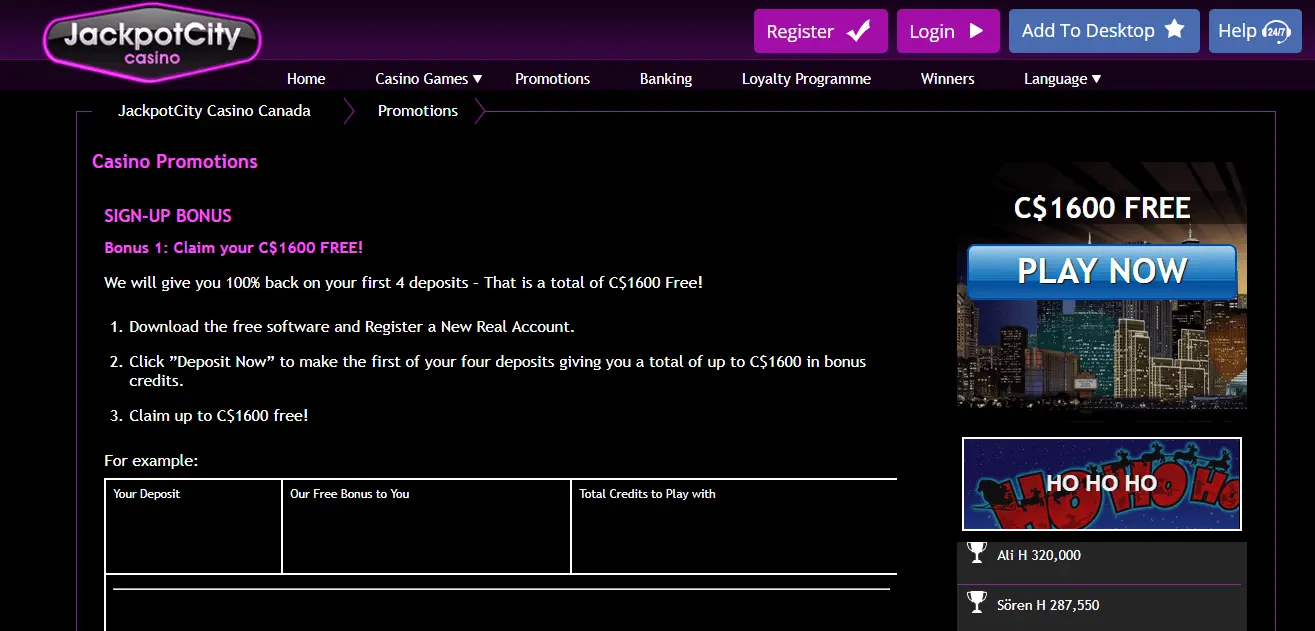Click the checkmark icon on Register
1315x631 pixels.
click(x=859, y=31)
